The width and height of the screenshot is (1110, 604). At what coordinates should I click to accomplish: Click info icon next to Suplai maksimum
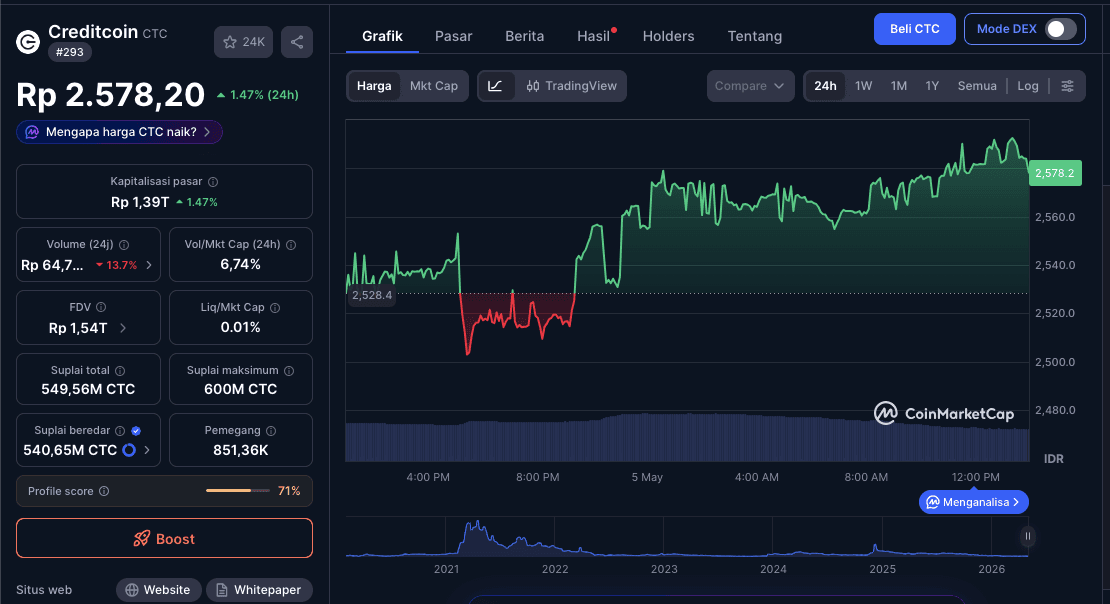[x=289, y=371]
